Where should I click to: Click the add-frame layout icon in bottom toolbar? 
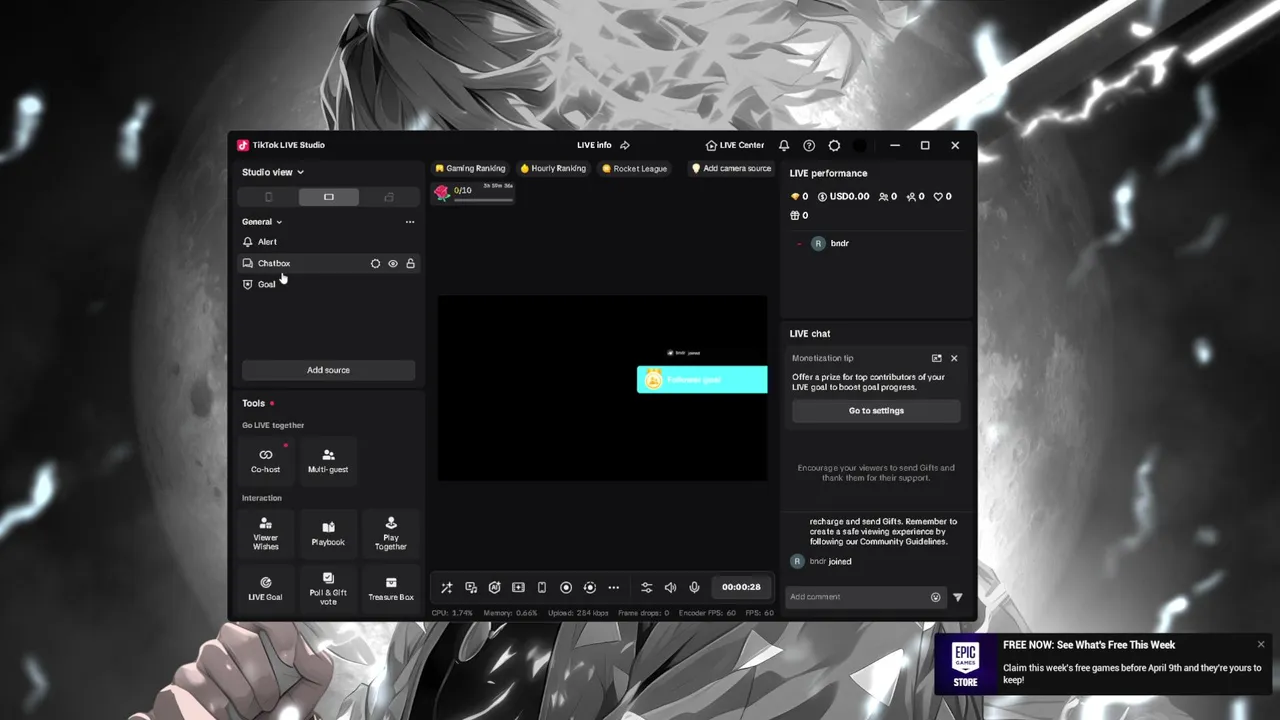(x=518, y=587)
